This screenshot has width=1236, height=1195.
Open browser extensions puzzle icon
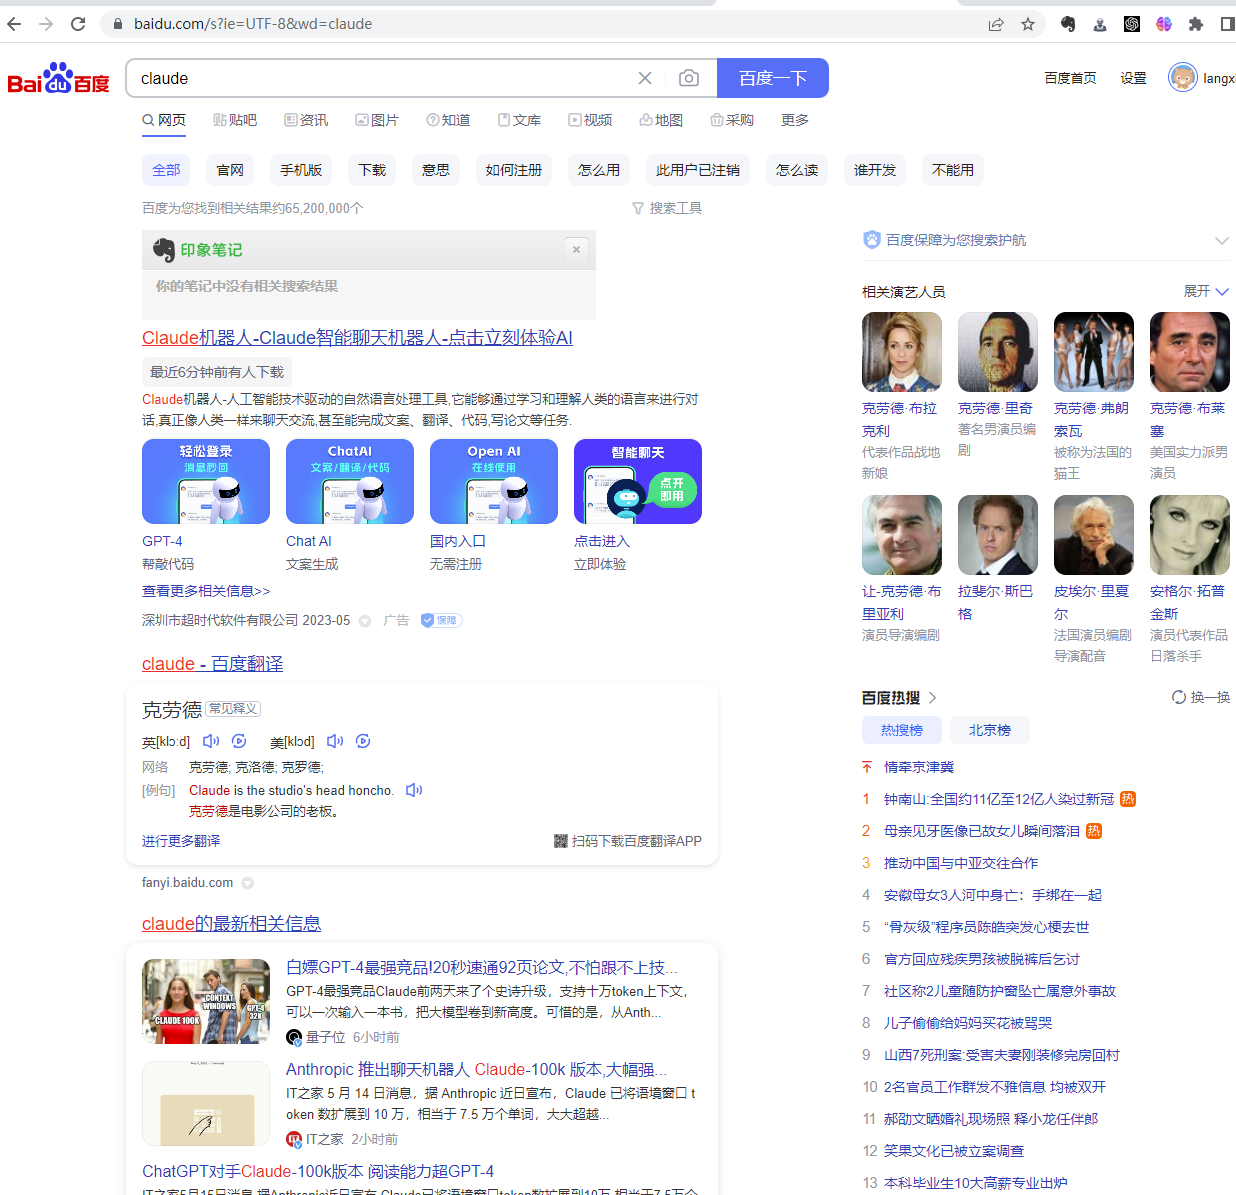pyautogui.click(x=1196, y=24)
